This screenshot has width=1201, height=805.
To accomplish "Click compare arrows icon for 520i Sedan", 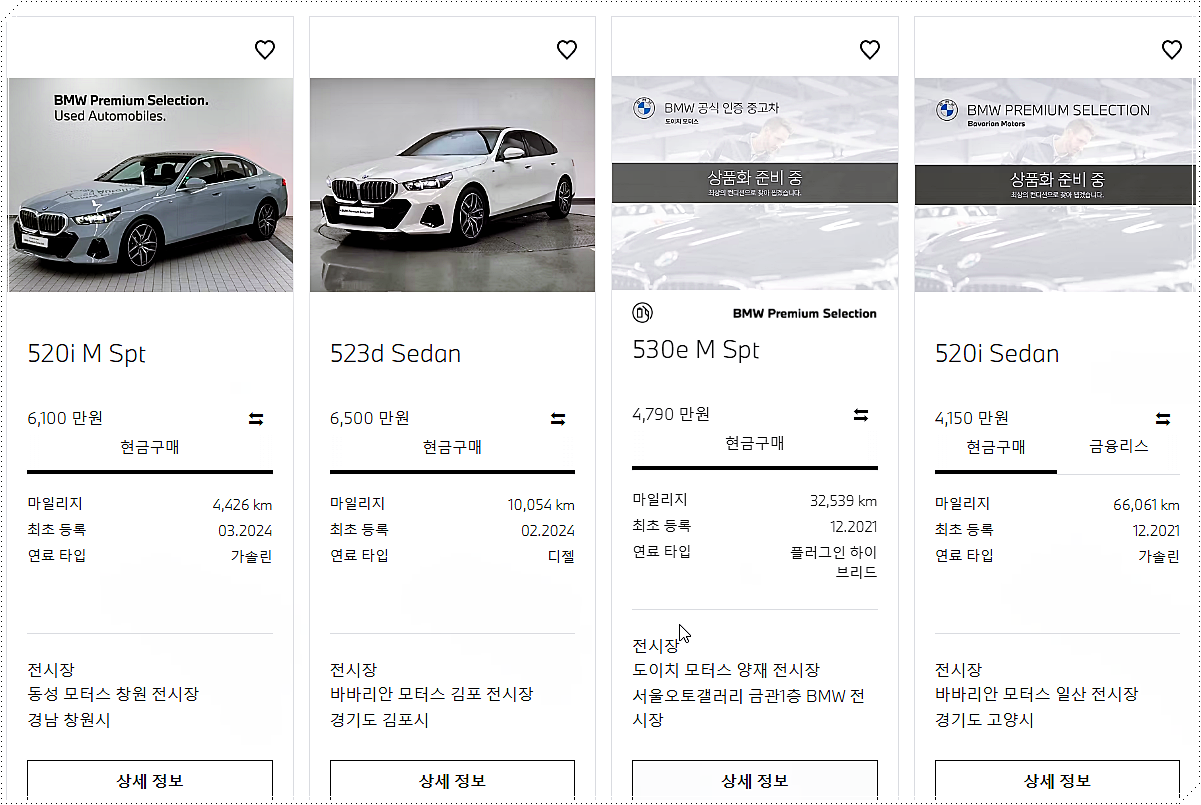I will click(x=1163, y=419).
